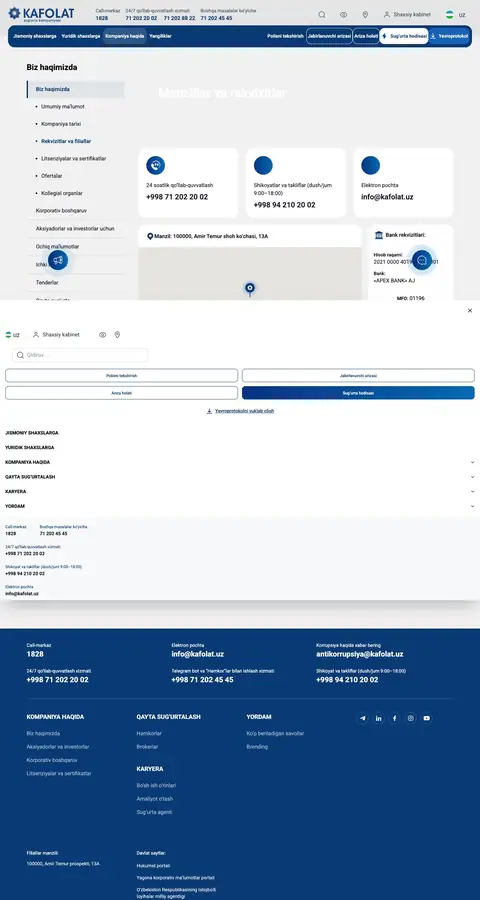The image size is (480, 900).
Task: Open Yuridik shaxslarga in blue navbar
Action: coord(81,36)
